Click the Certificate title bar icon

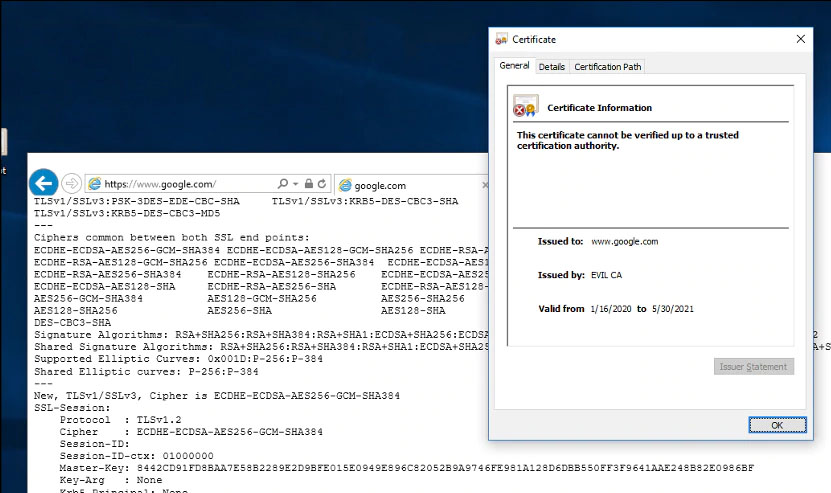(501, 39)
